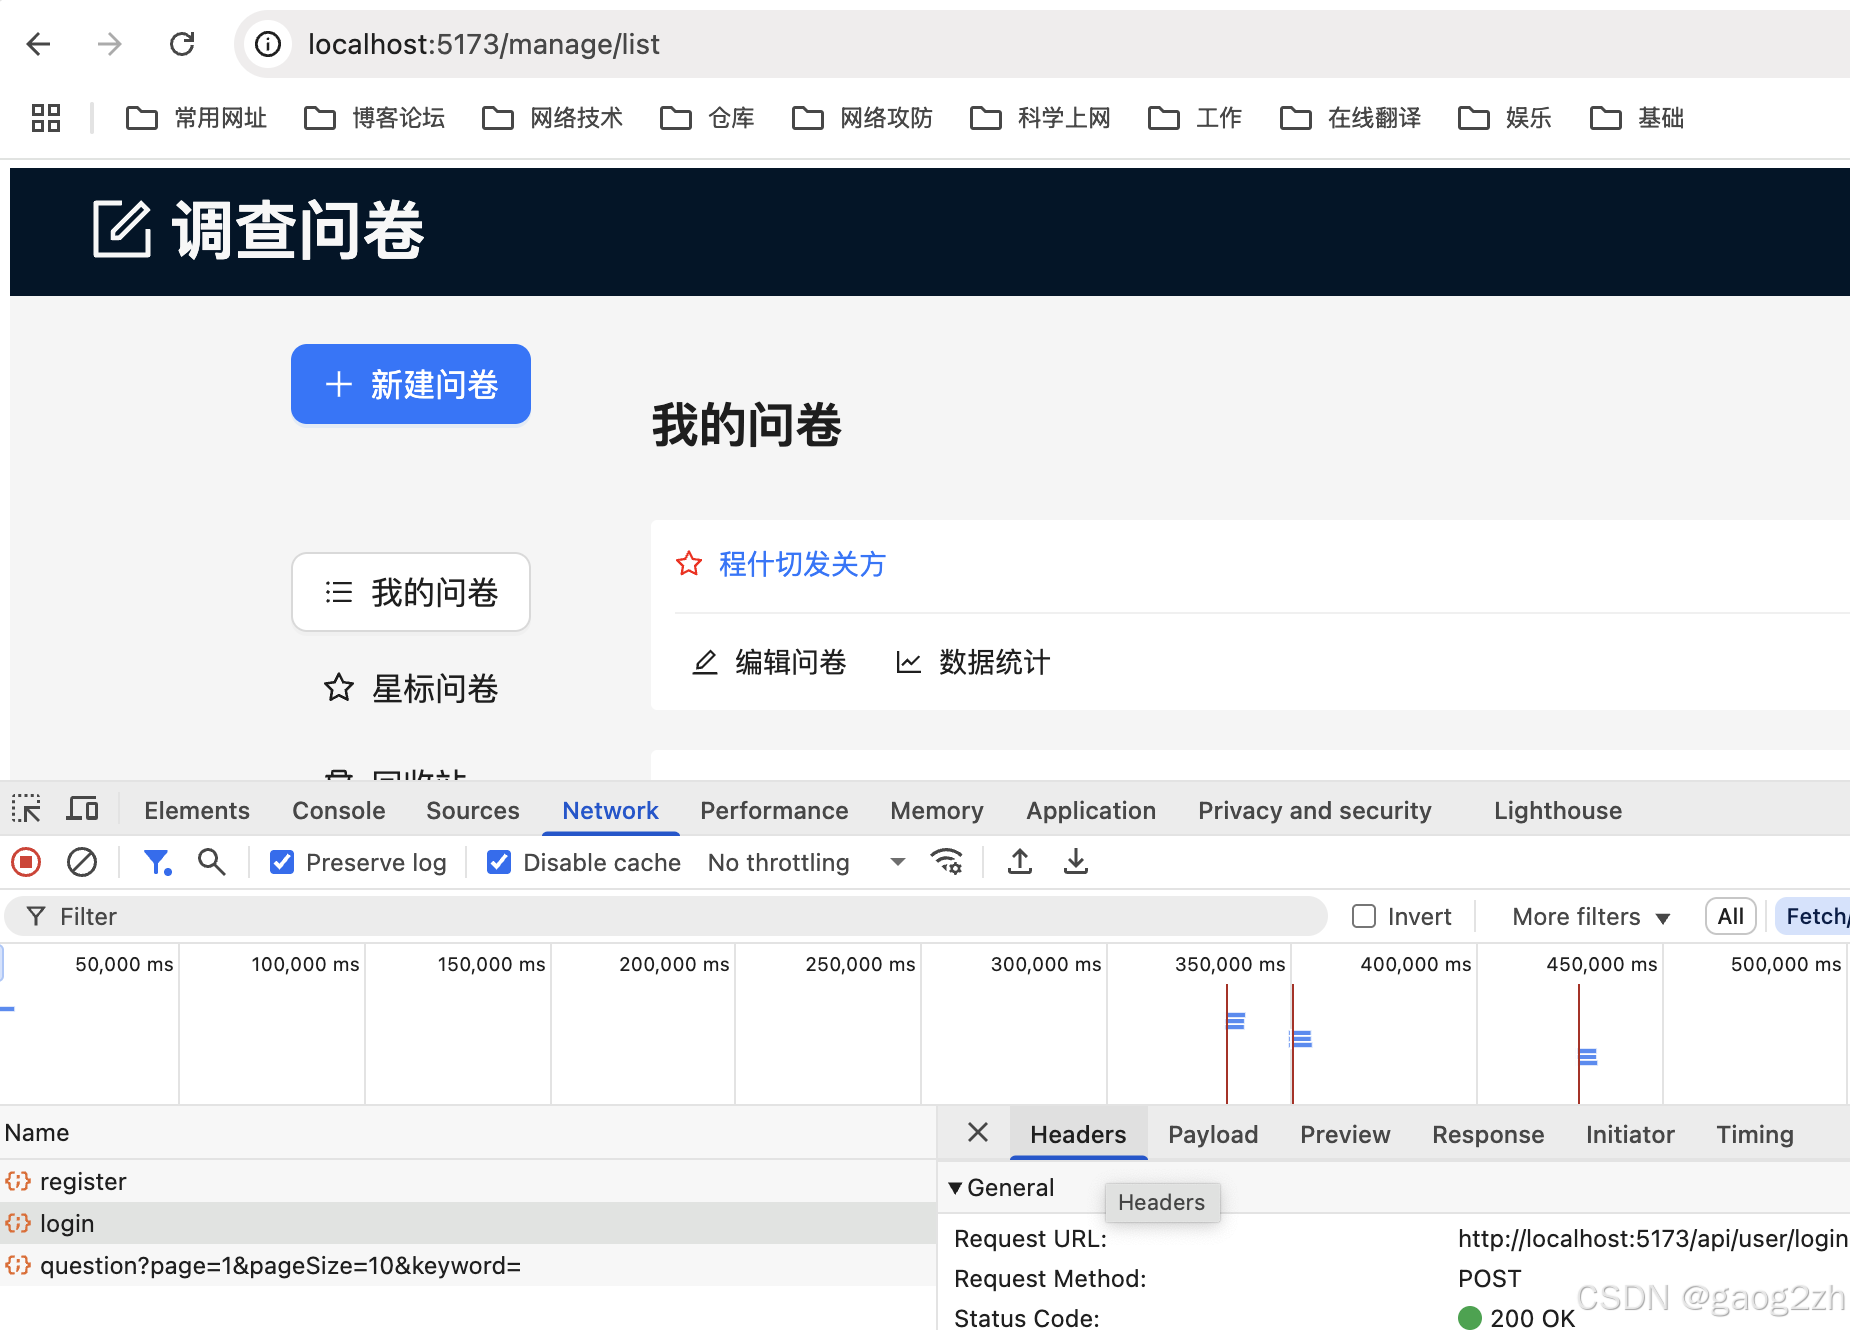
Task: Toggle the network filter funnel icon
Action: point(157,862)
